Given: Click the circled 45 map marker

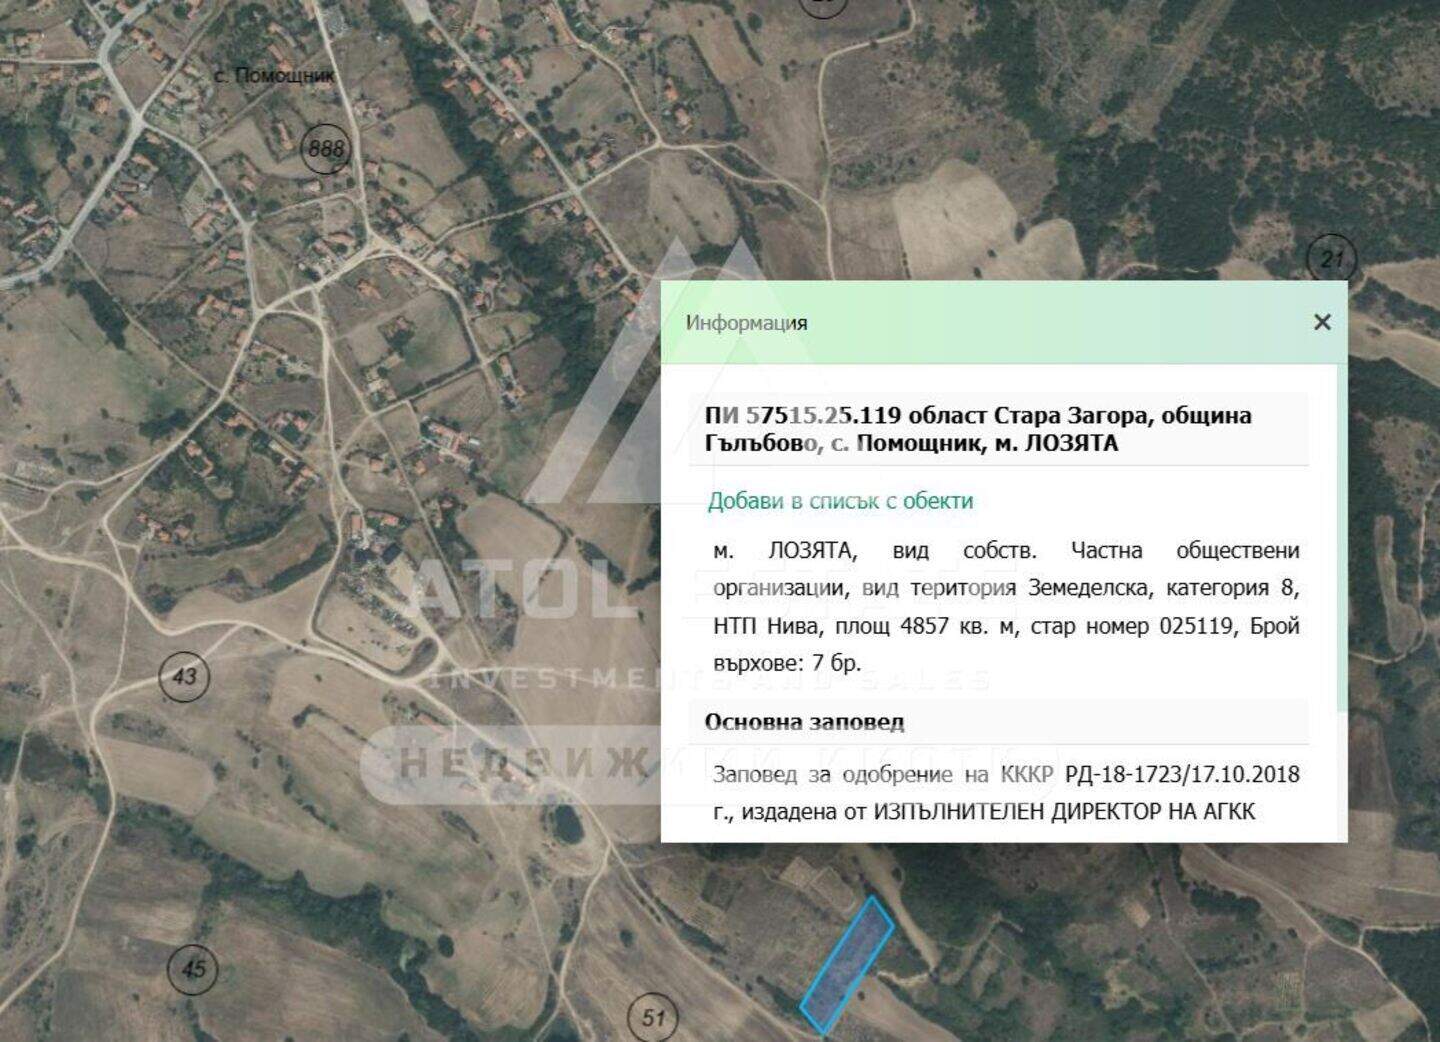Looking at the screenshot, I should point(193,968).
